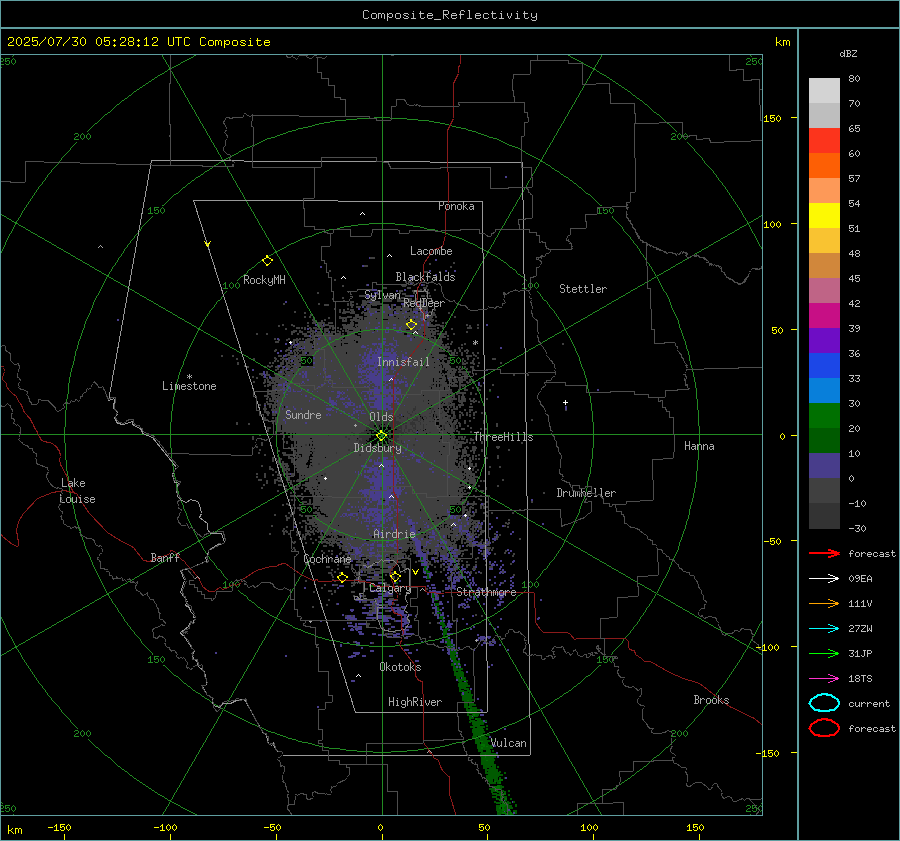Select the bright green 30–20 dBZ swatch
The image size is (900, 841).
824,416
